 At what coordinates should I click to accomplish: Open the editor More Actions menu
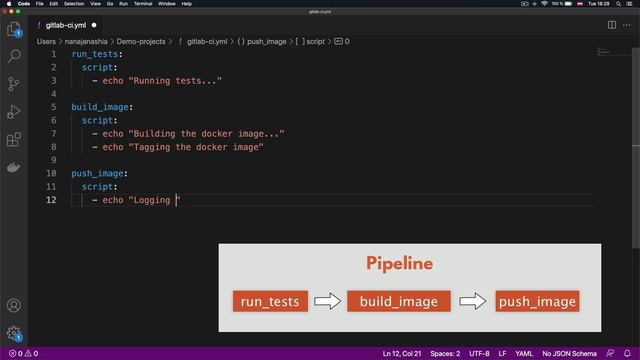coord(627,25)
